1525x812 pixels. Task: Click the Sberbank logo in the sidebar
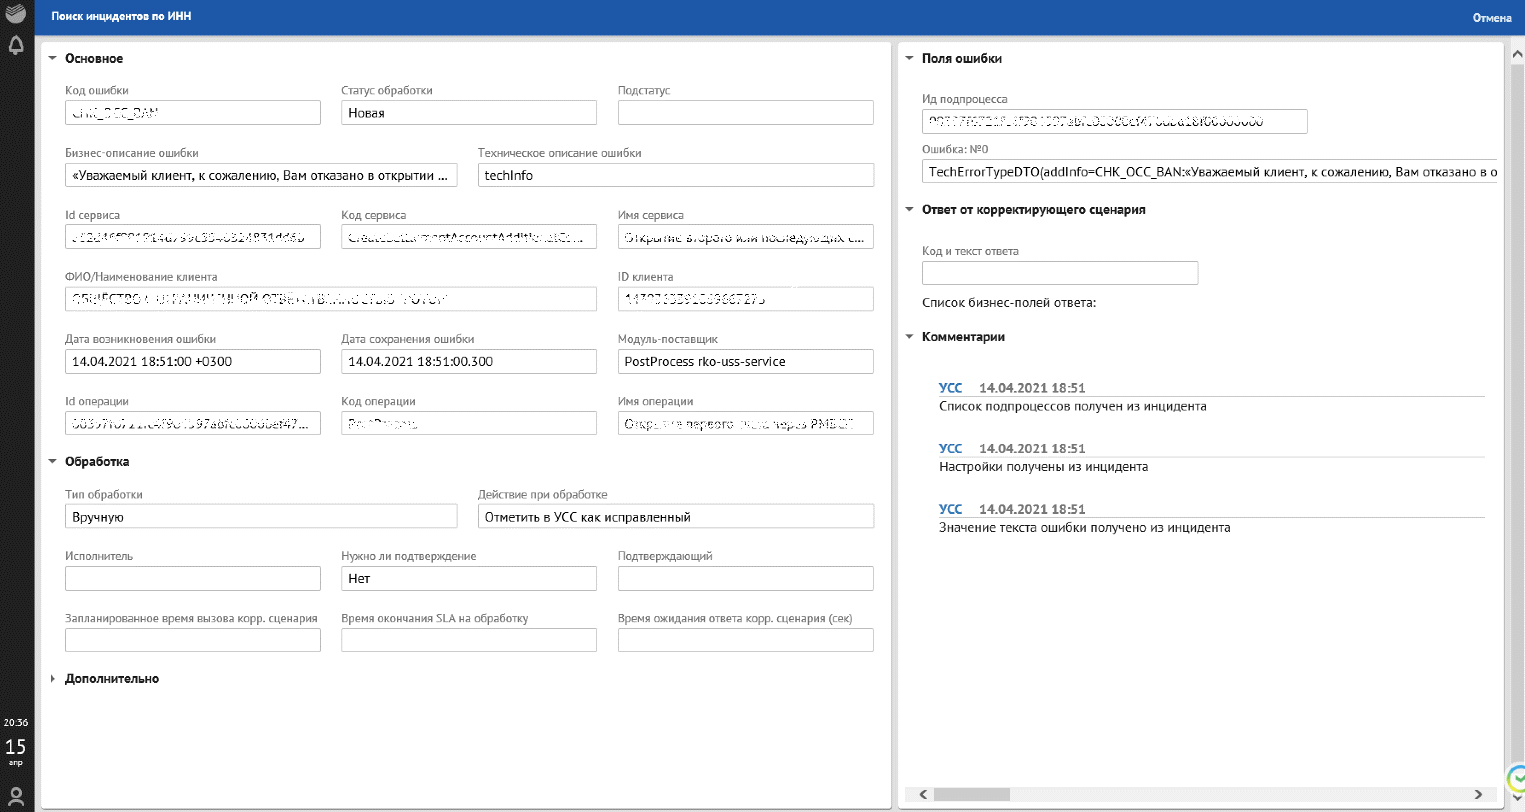[16, 16]
